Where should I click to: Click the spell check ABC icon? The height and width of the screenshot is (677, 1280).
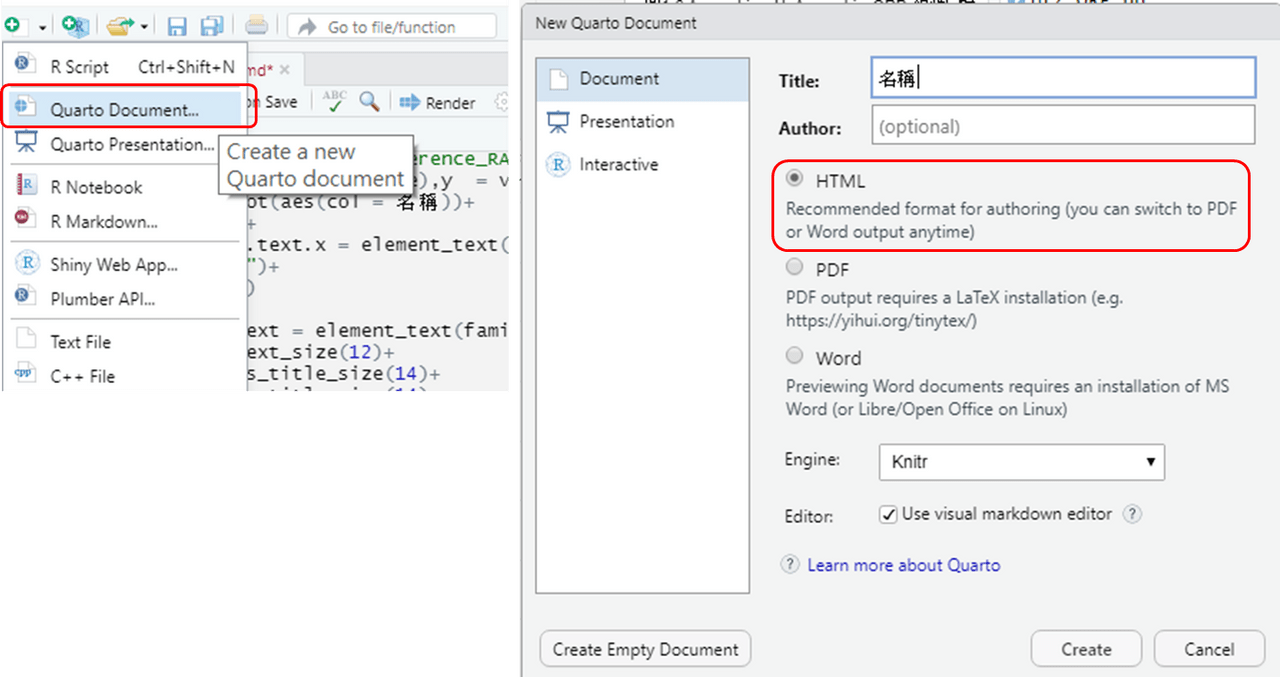(x=334, y=102)
